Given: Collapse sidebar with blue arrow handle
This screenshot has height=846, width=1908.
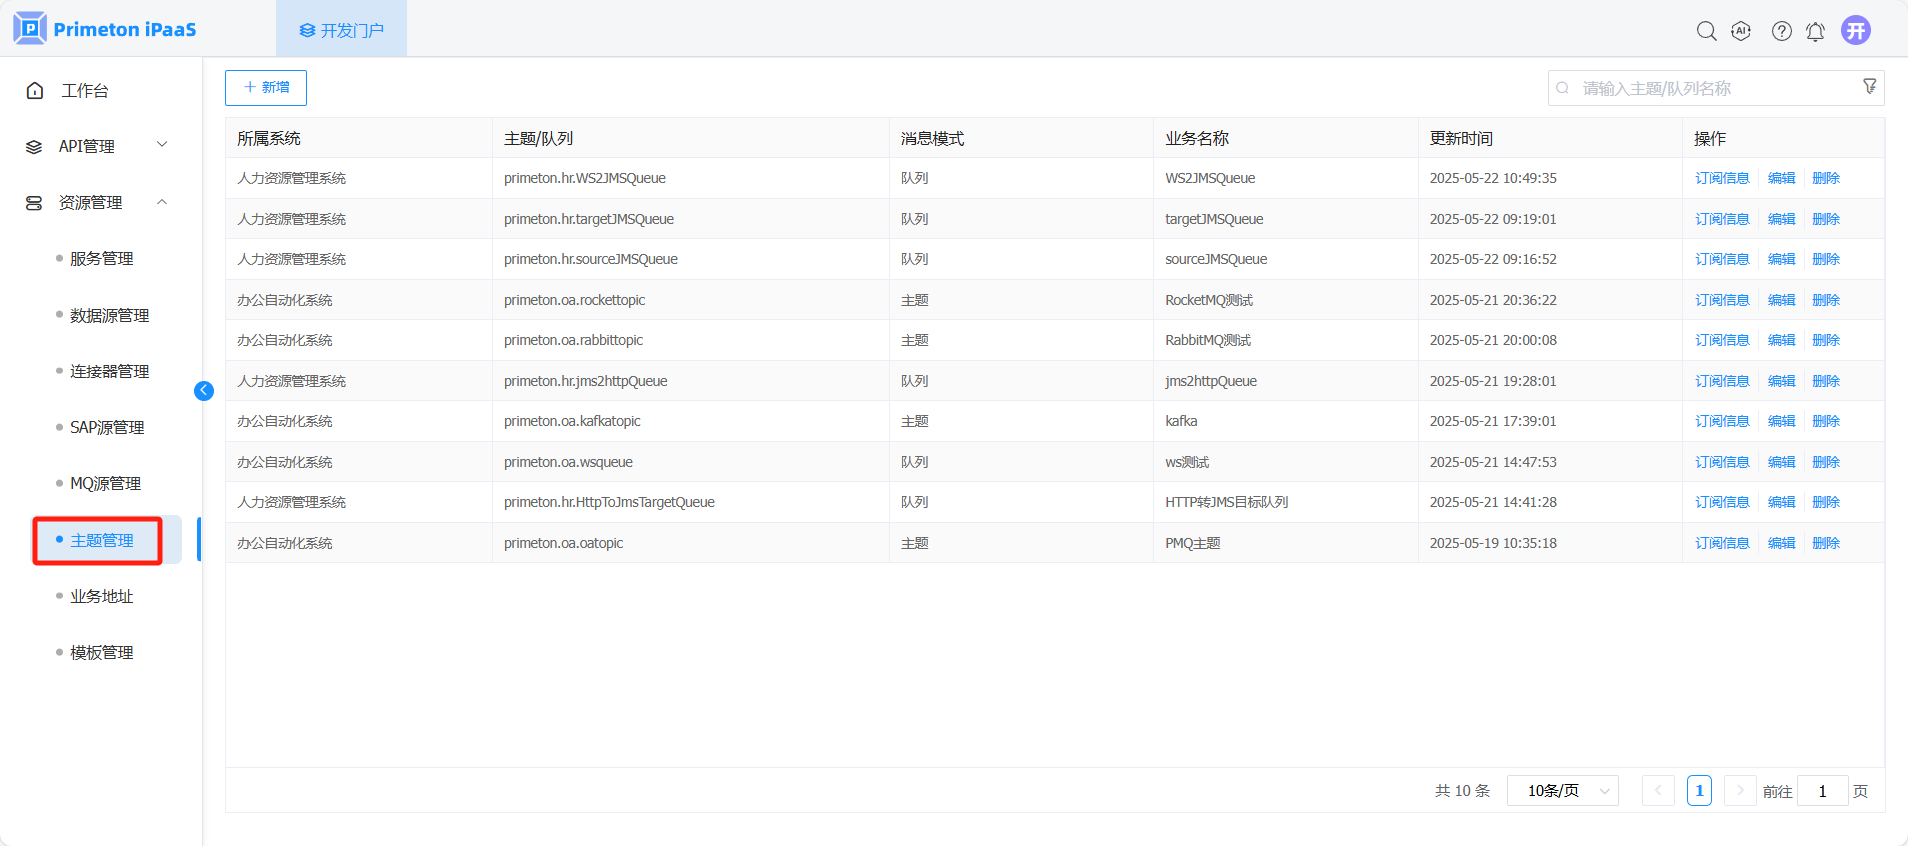Looking at the screenshot, I should point(204,391).
